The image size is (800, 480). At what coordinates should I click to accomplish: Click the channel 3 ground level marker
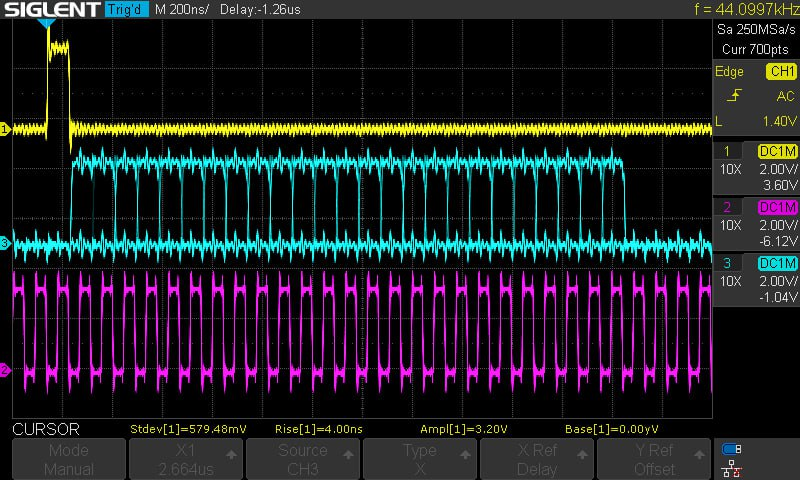tap(5, 243)
